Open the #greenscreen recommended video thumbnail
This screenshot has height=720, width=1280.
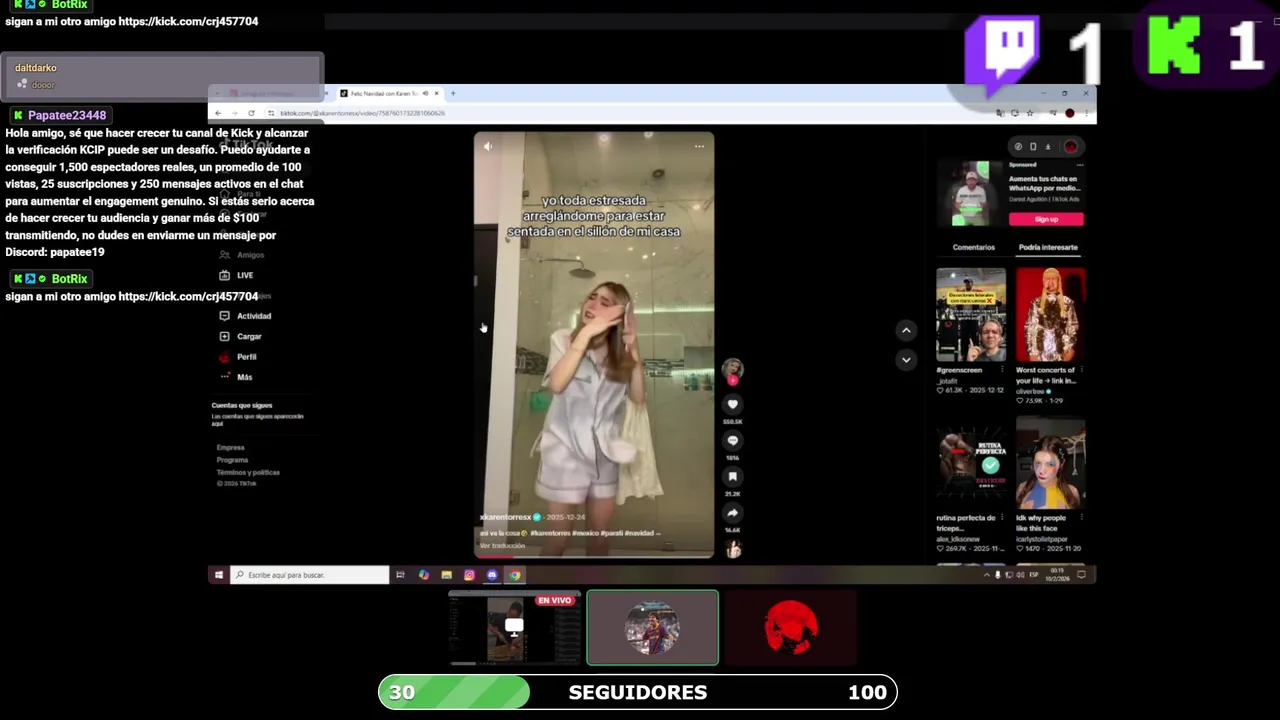click(971, 314)
